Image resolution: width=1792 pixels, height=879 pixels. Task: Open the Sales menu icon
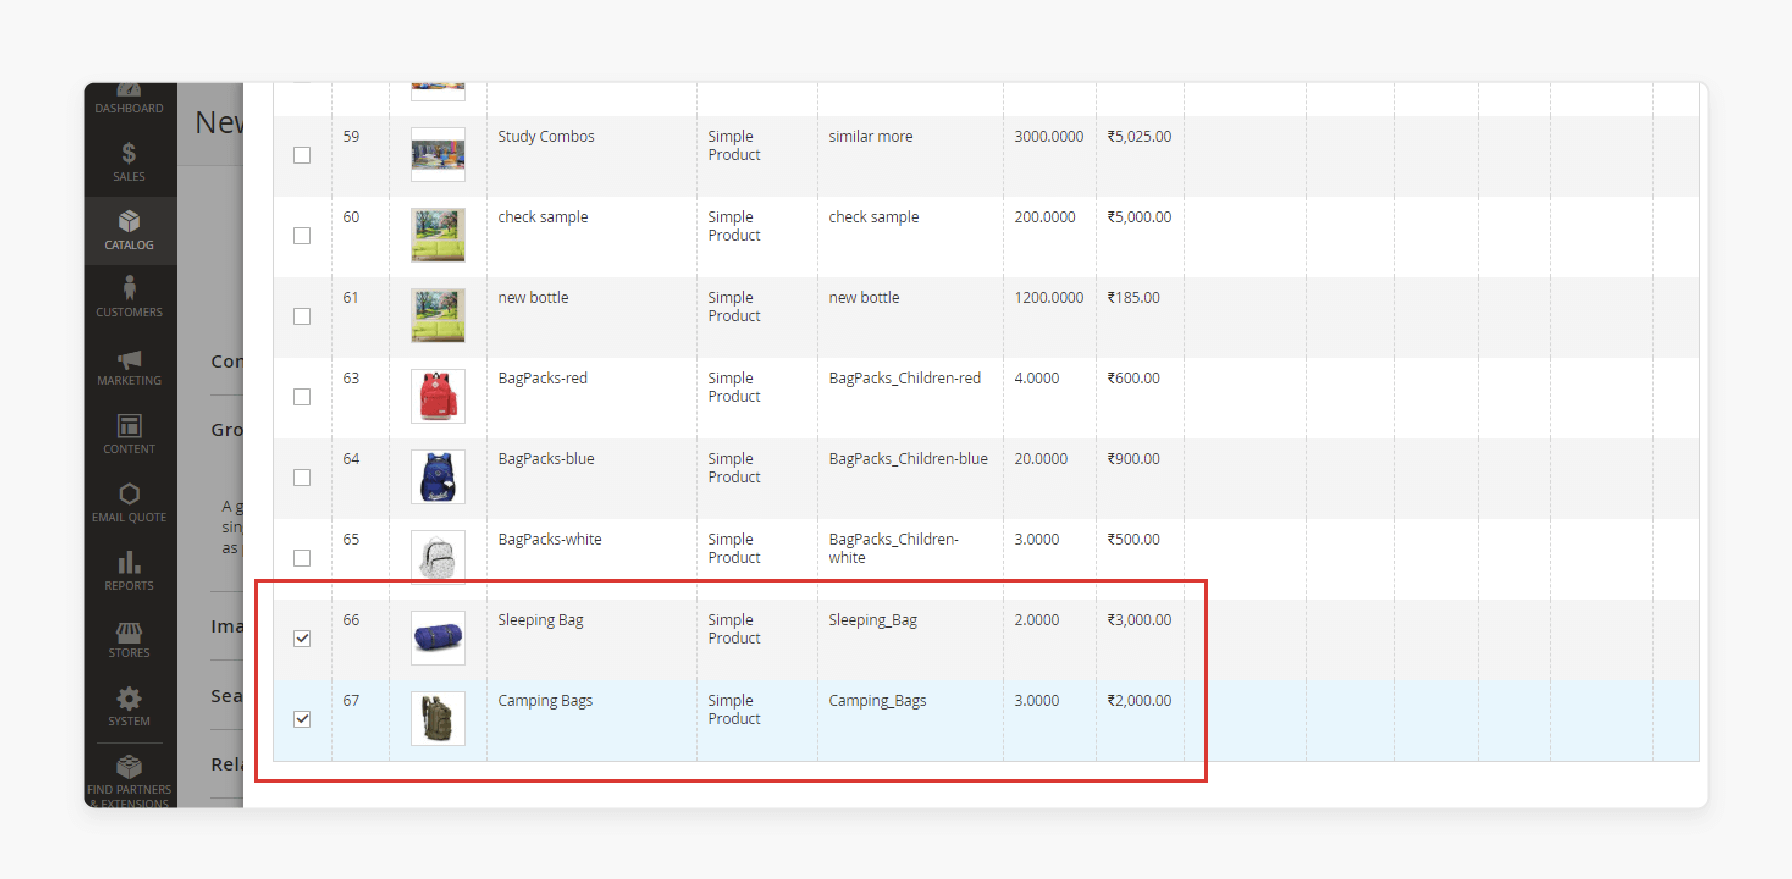[x=129, y=153]
